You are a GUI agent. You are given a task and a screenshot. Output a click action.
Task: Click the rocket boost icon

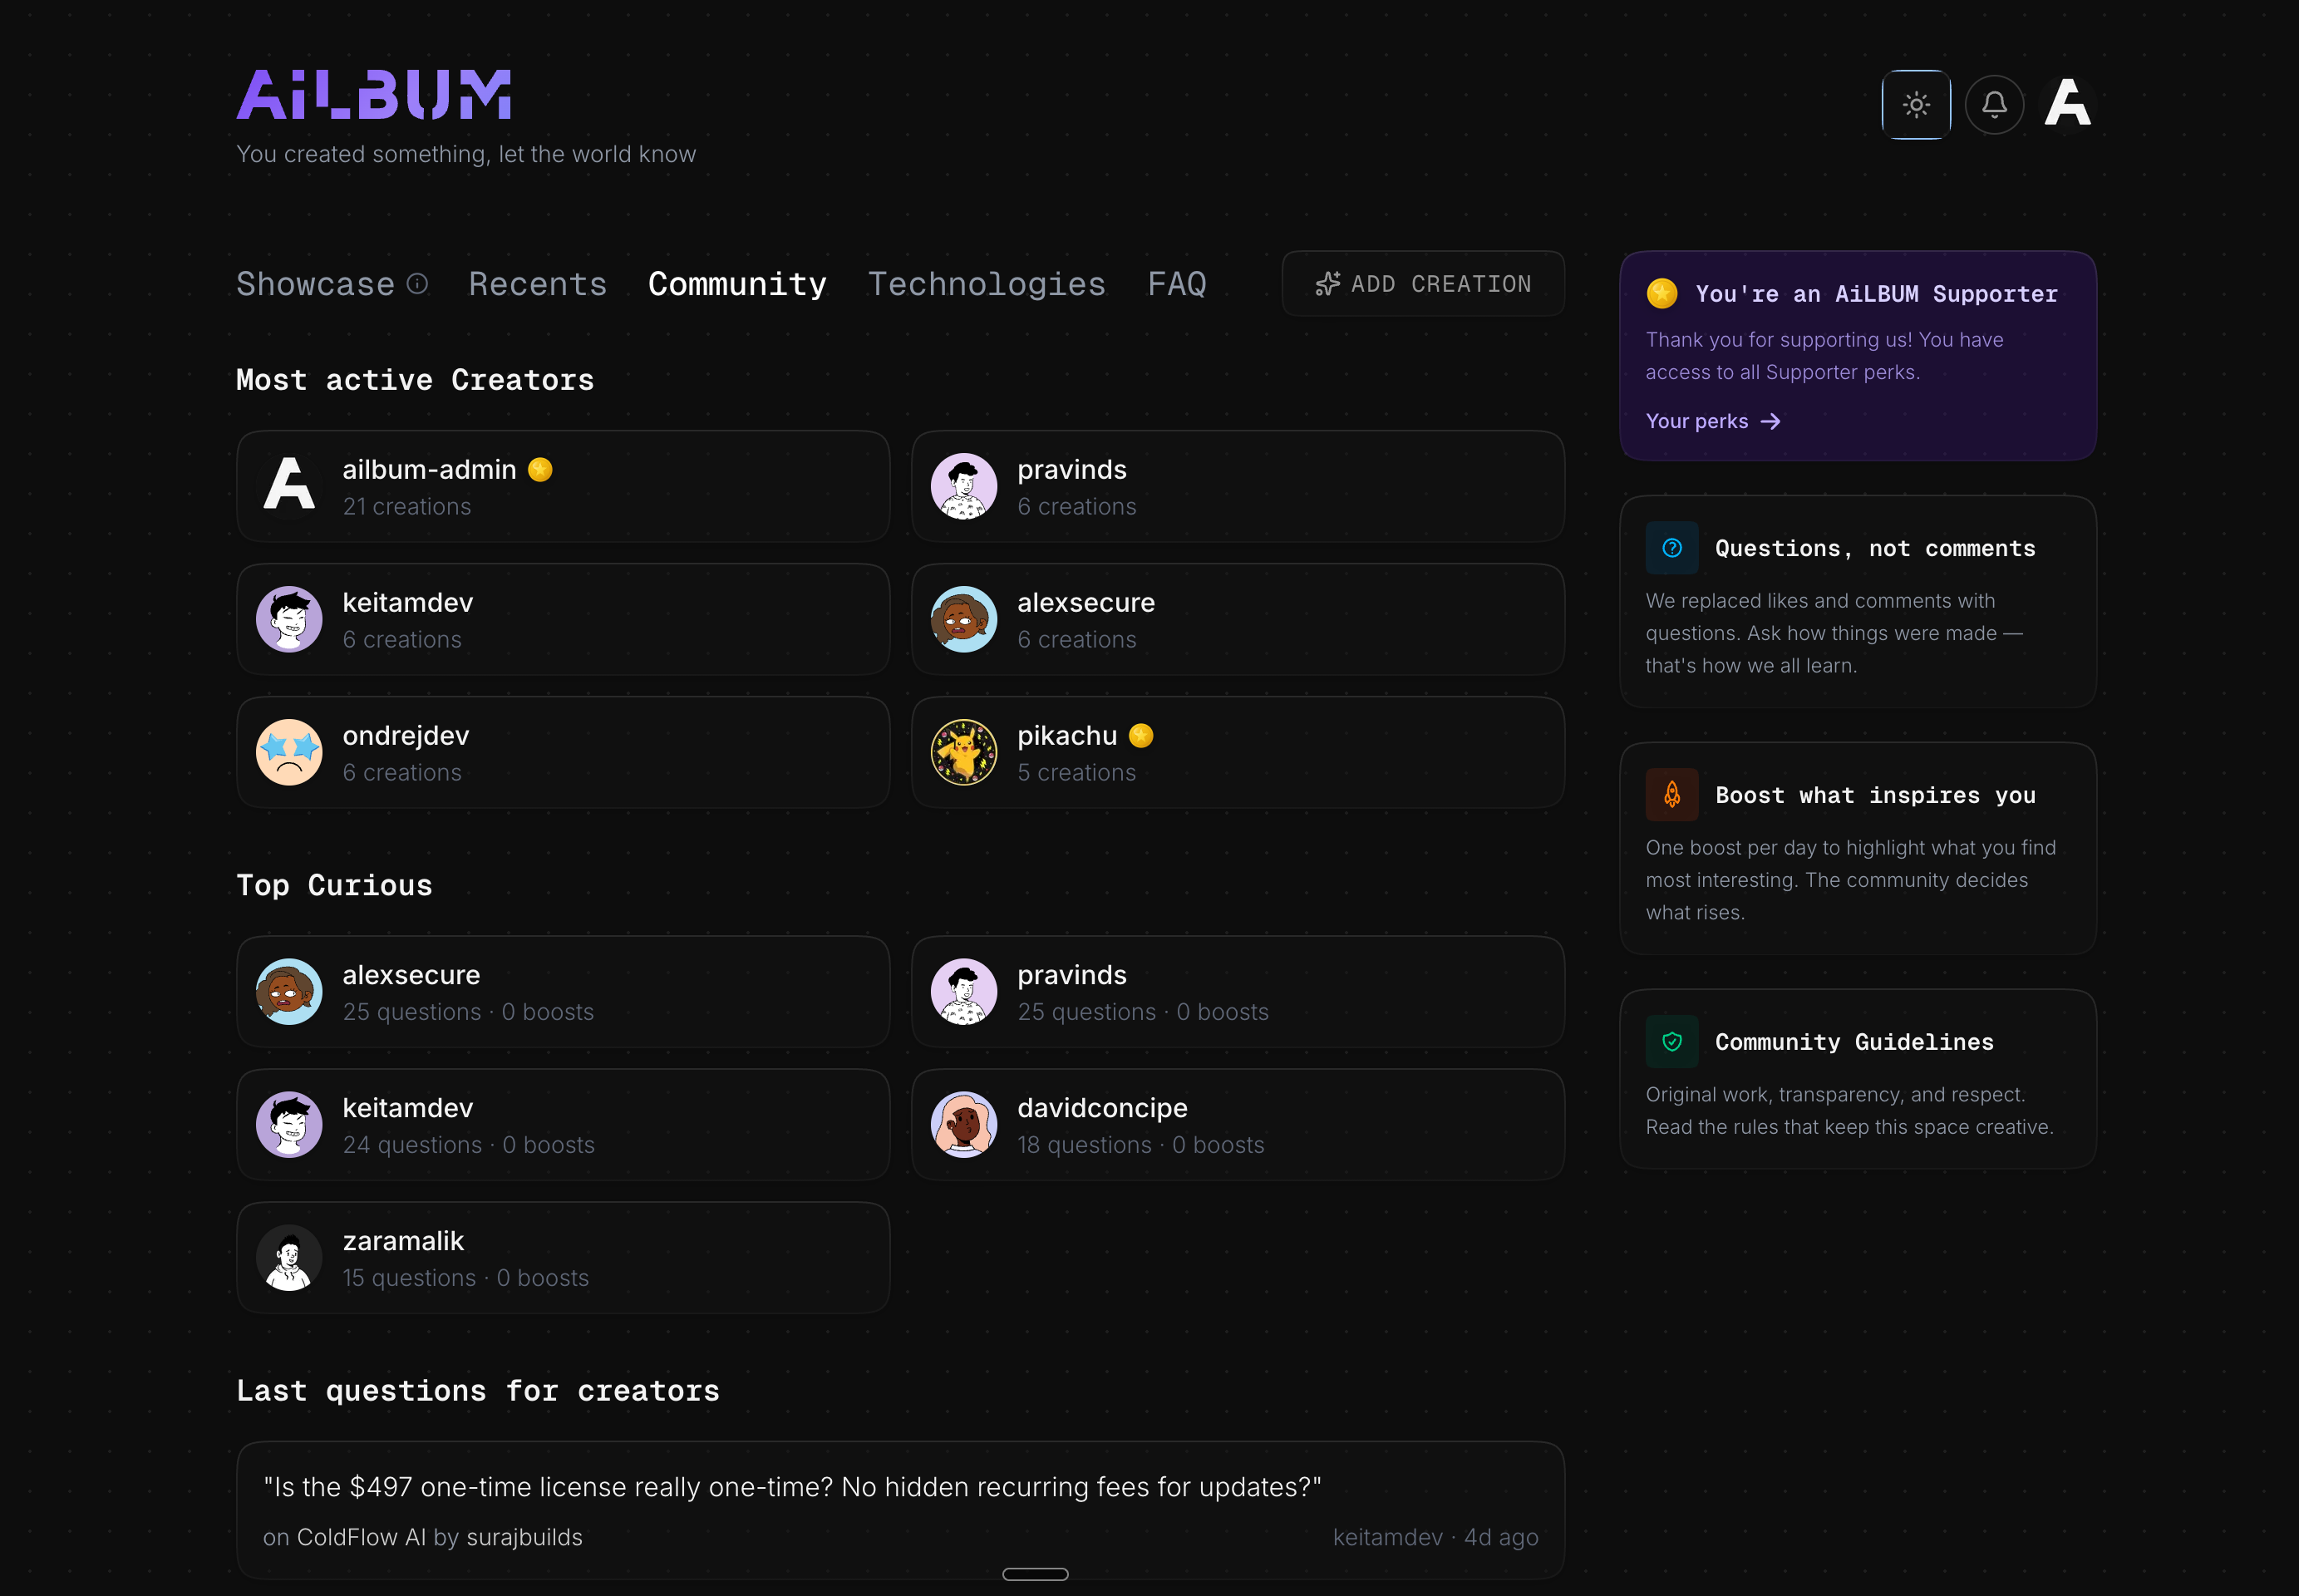tap(1672, 795)
